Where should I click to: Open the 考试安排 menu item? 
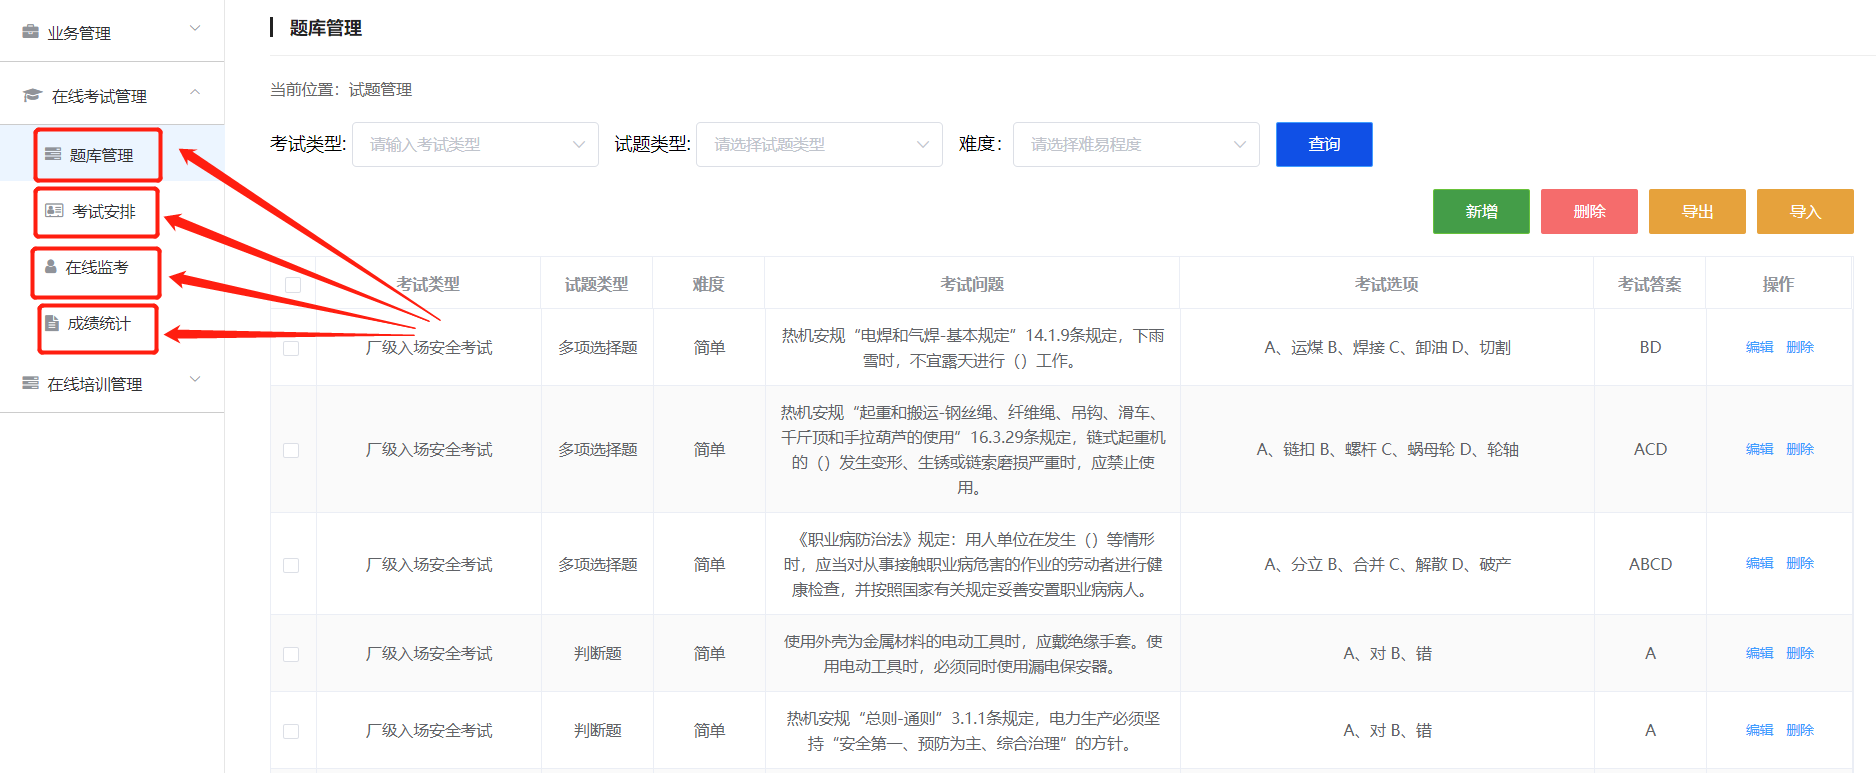tap(103, 212)
